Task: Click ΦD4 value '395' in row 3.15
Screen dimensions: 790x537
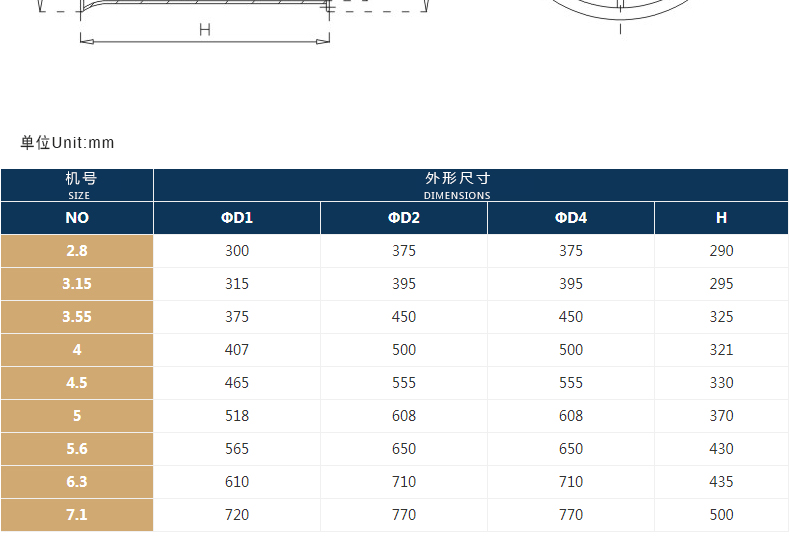Action: pyautogui.click(x=571, y=284)
